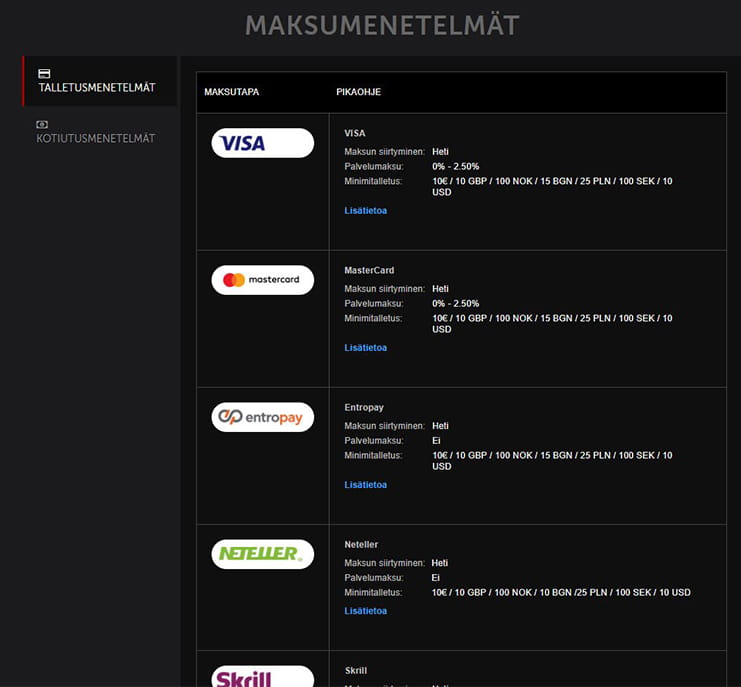Click the Mastercard logo
This screenshot has width=741, height=687.
(263, 280)
